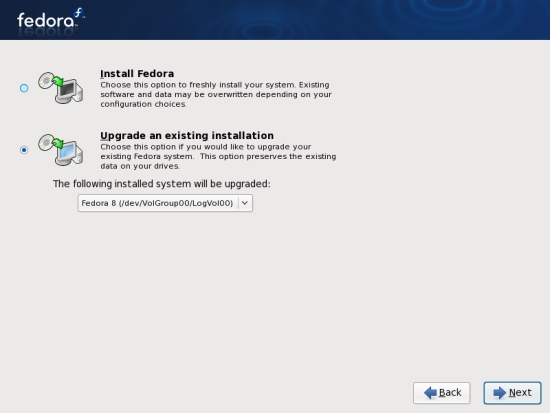Click the Next button

512,393
